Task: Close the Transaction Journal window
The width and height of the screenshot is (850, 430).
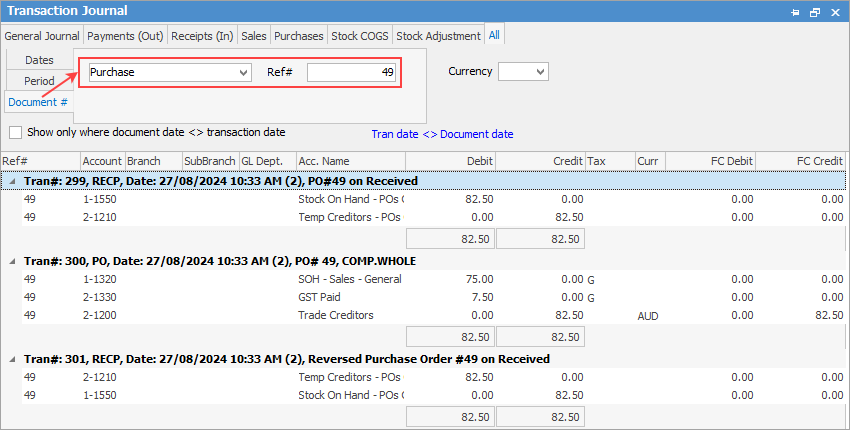Action: [x=834, y=11]
